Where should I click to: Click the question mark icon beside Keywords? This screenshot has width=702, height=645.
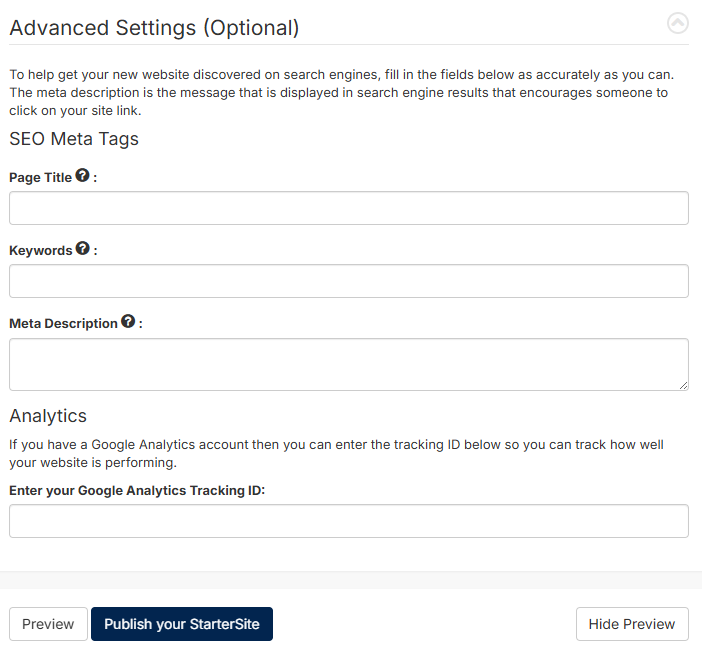tap(82, 248)
